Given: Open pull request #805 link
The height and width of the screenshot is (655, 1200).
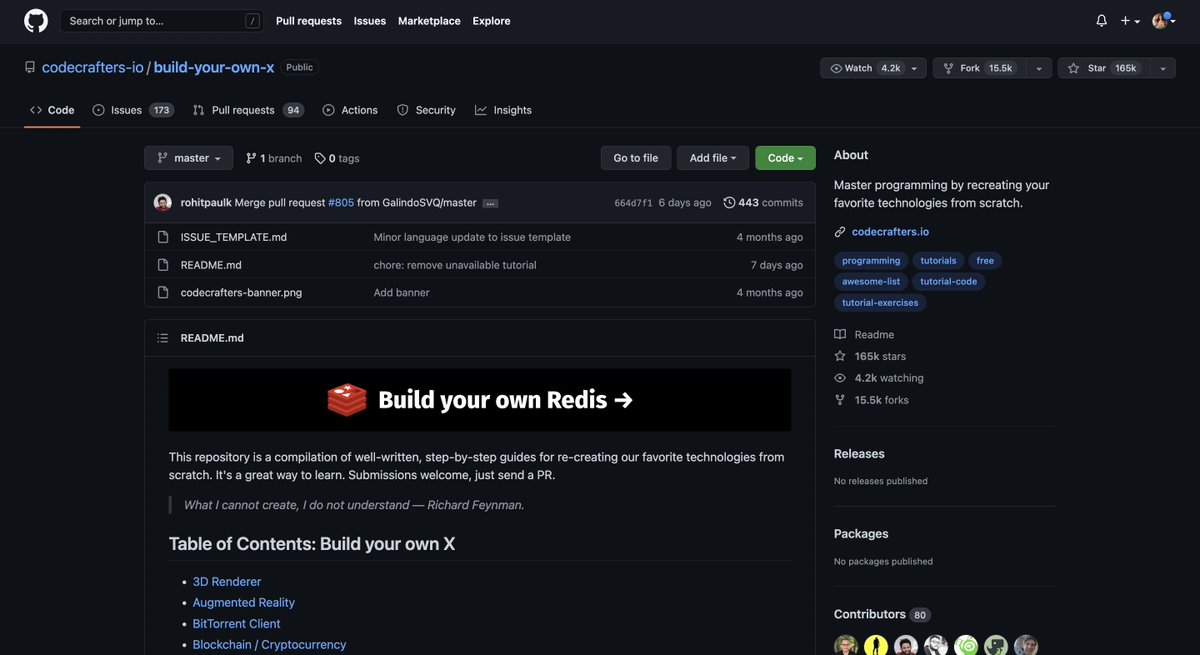Looking at the screenshot, I should point(341,200).
